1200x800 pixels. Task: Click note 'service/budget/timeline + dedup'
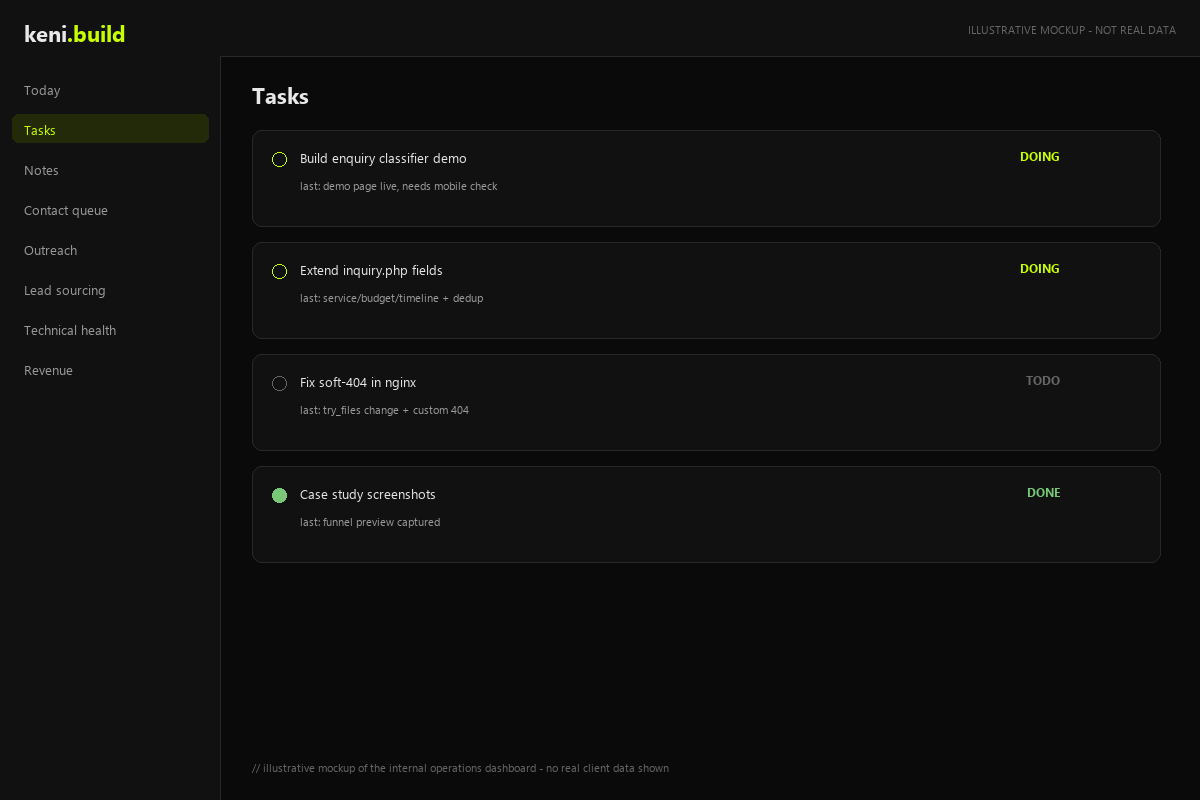pos(403,299)
